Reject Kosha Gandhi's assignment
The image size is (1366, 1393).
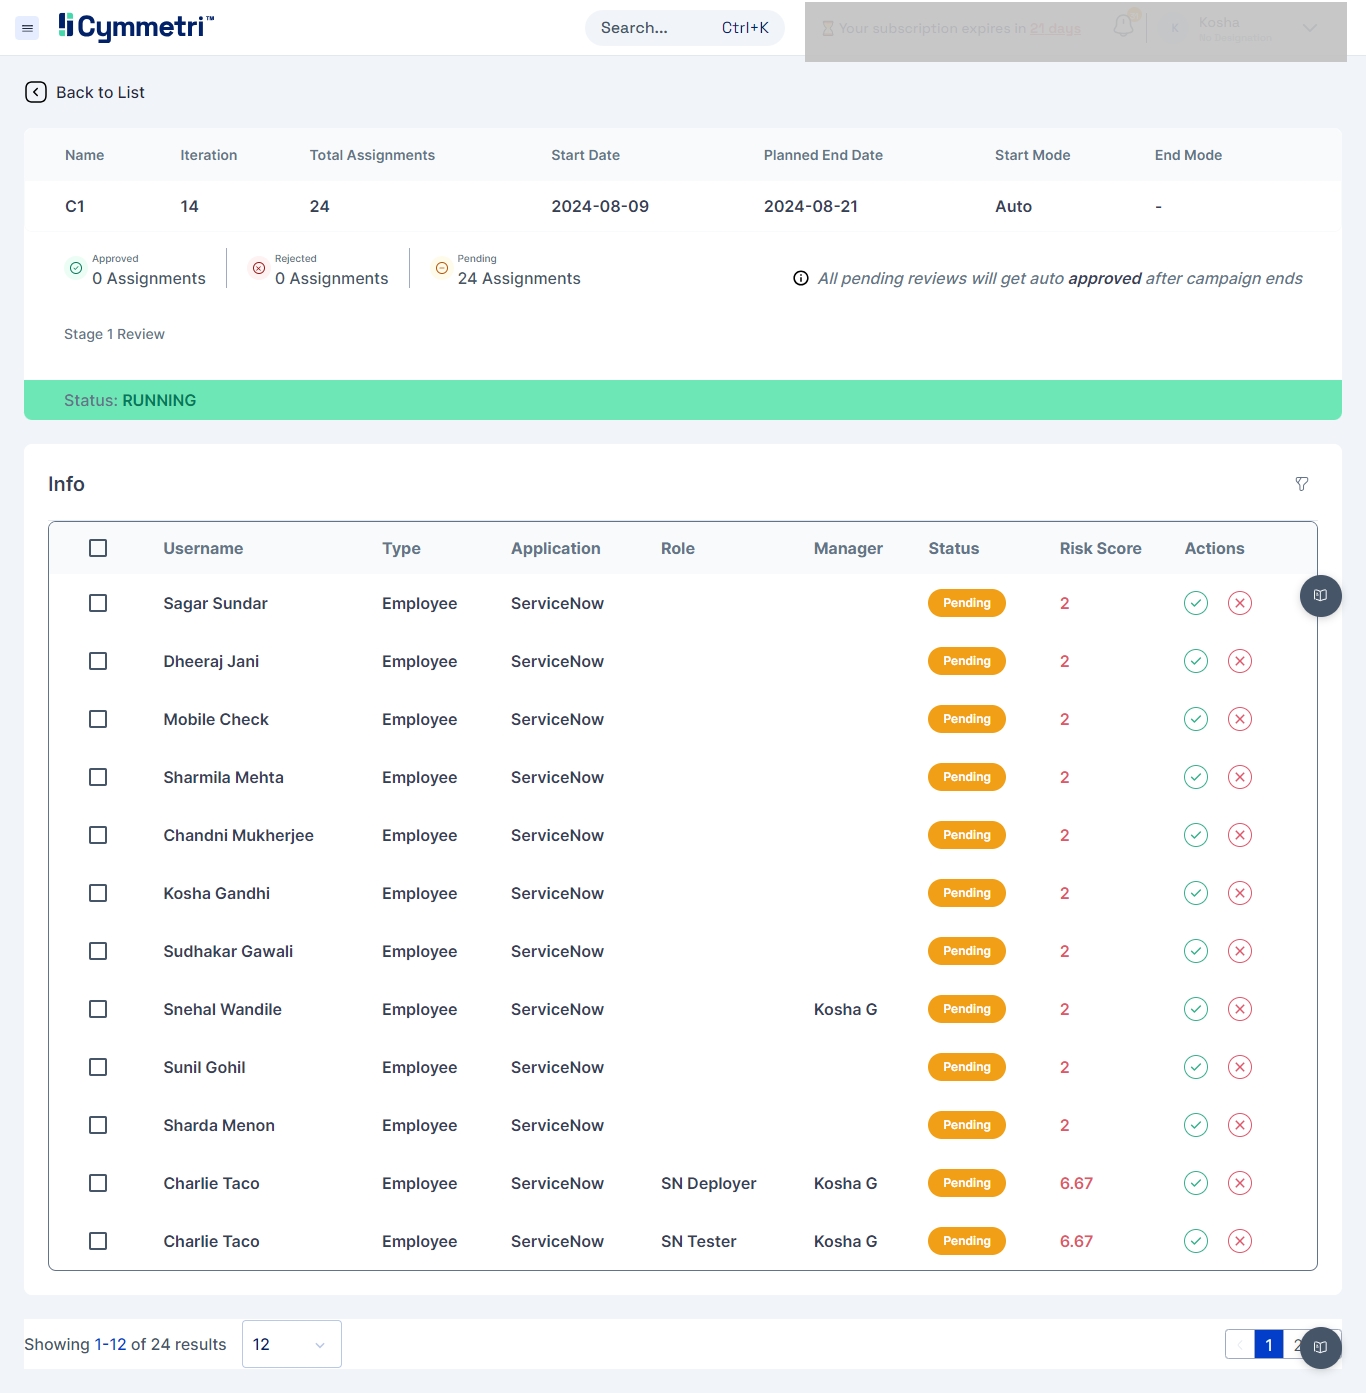coord(1239,893)
